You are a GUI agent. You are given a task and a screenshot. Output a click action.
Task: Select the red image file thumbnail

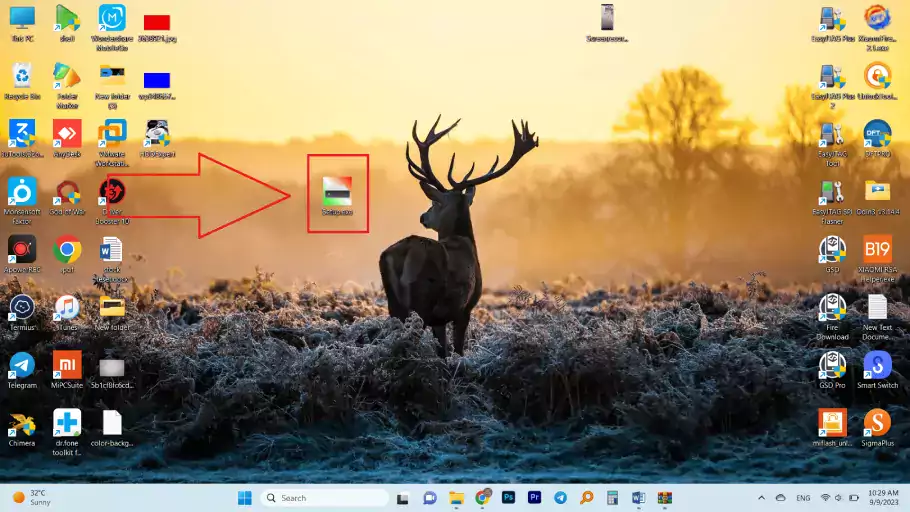pyautogui.click(x=156, y=23)
